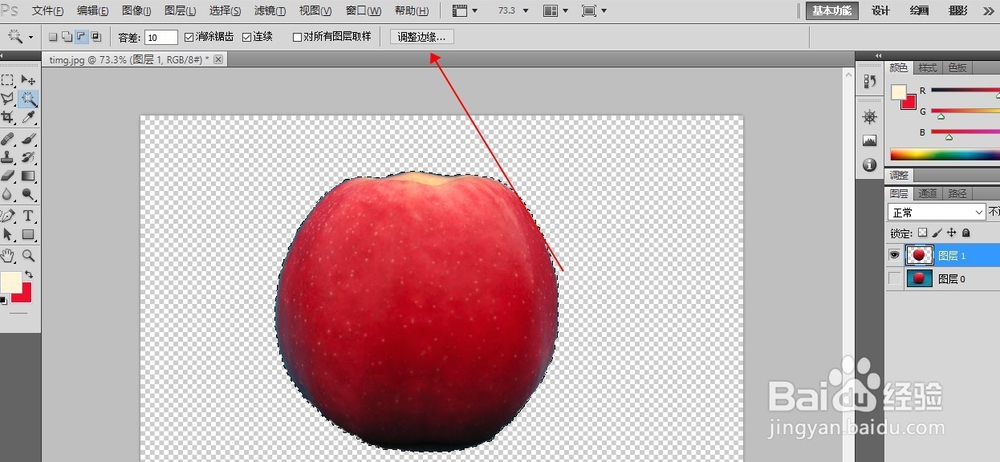Screen dimensions: 1000x462
Task: Toggle the 消除锯齿 anti-alias checkbox
Action: [189, 38]
